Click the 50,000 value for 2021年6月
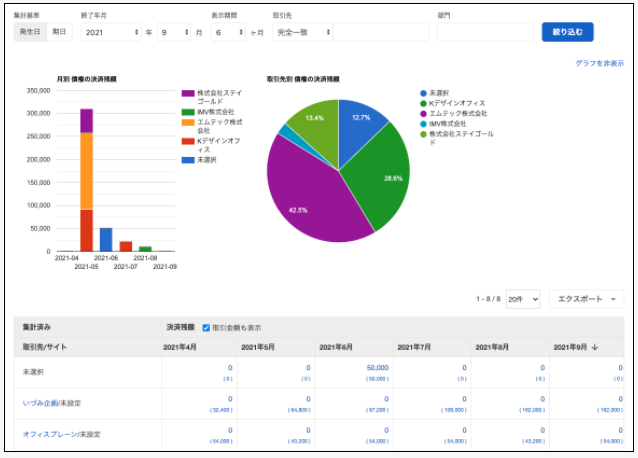This screenshot has width=638, height=458. (x=376, y=367)
